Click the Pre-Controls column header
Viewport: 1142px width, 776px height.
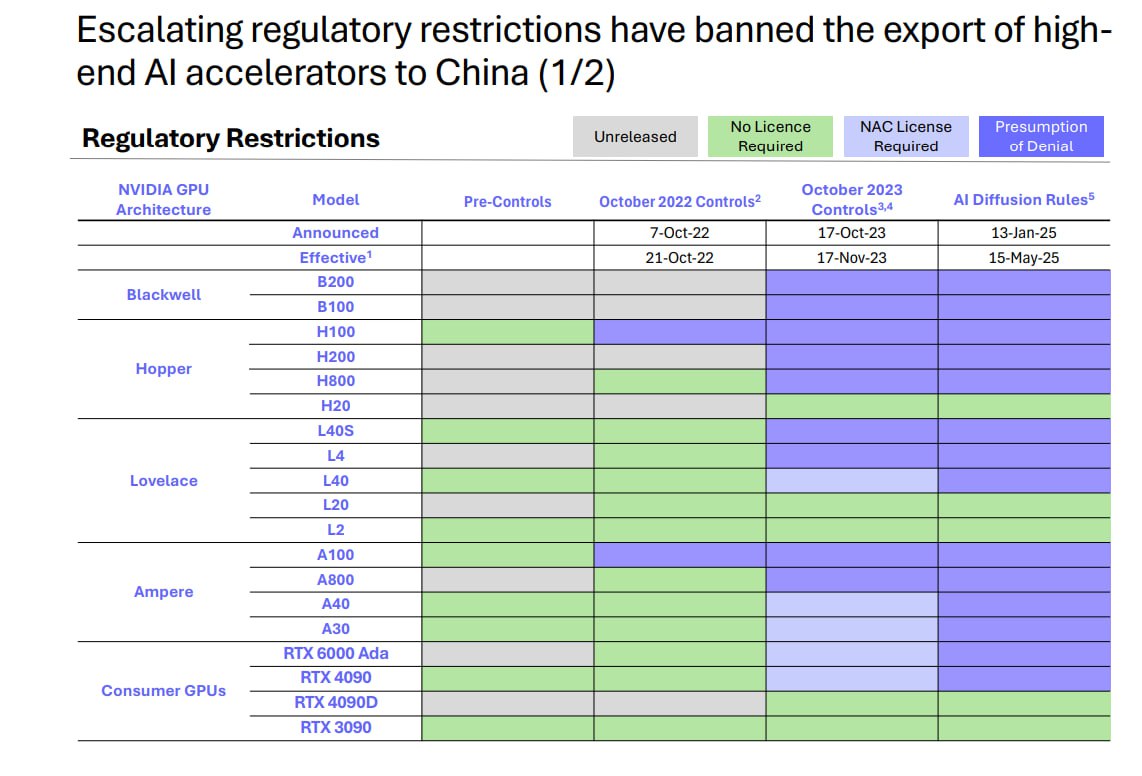click(507, 201)
